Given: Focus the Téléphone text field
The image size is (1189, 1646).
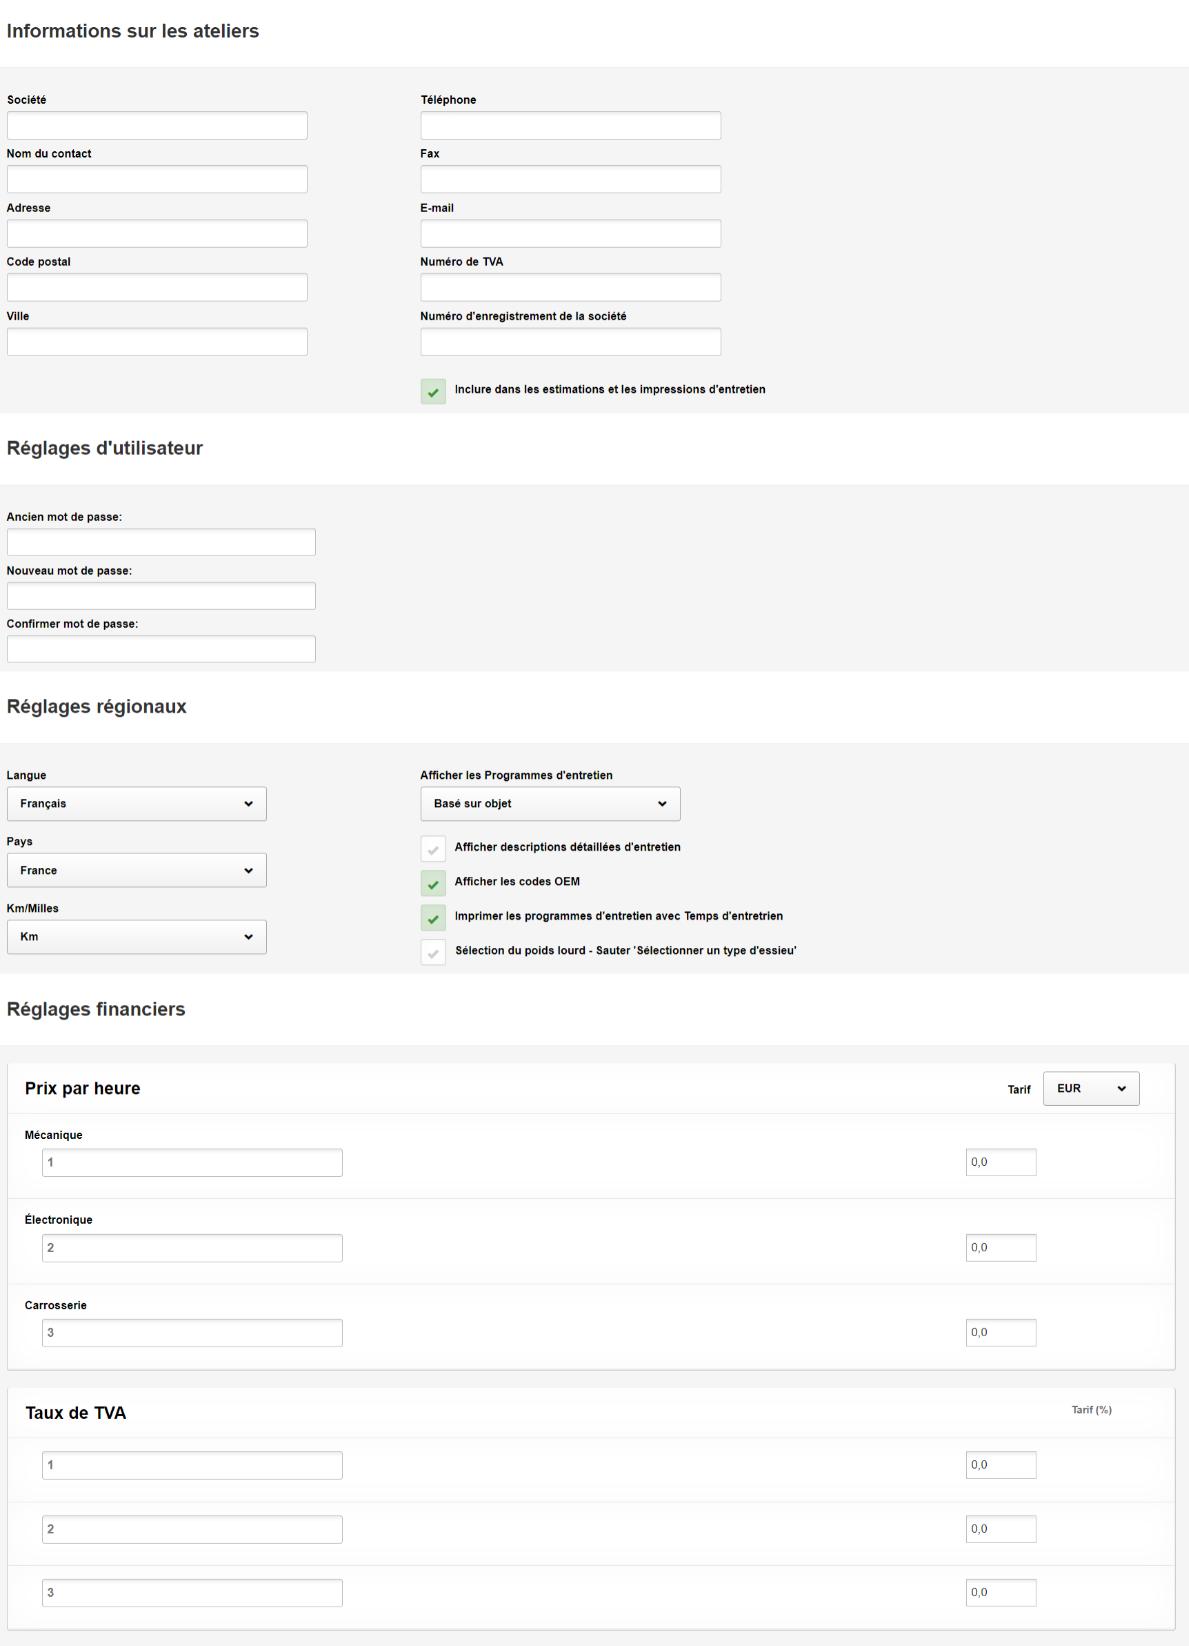Looking at the screenshot, I should click(570, 126).
